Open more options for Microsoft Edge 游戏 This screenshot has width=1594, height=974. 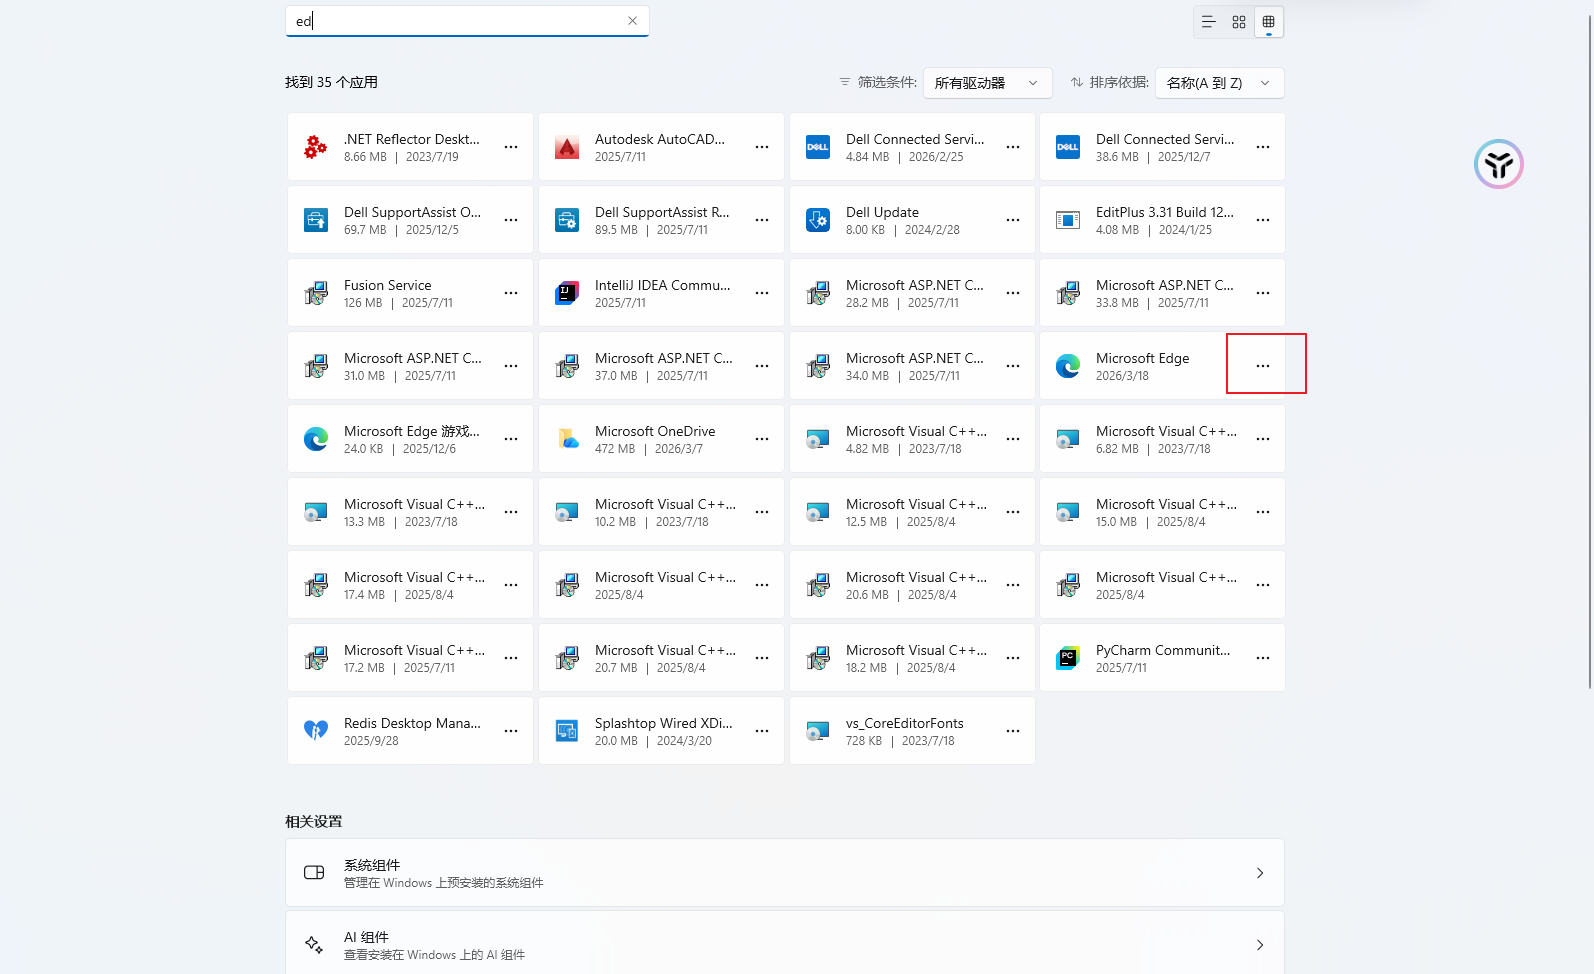[511, 439]
